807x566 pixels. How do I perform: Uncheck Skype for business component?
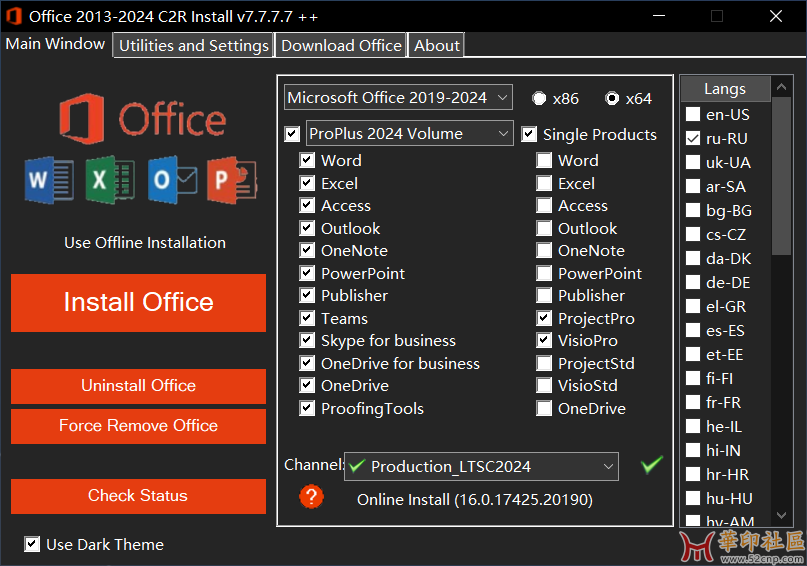[307, 340]
